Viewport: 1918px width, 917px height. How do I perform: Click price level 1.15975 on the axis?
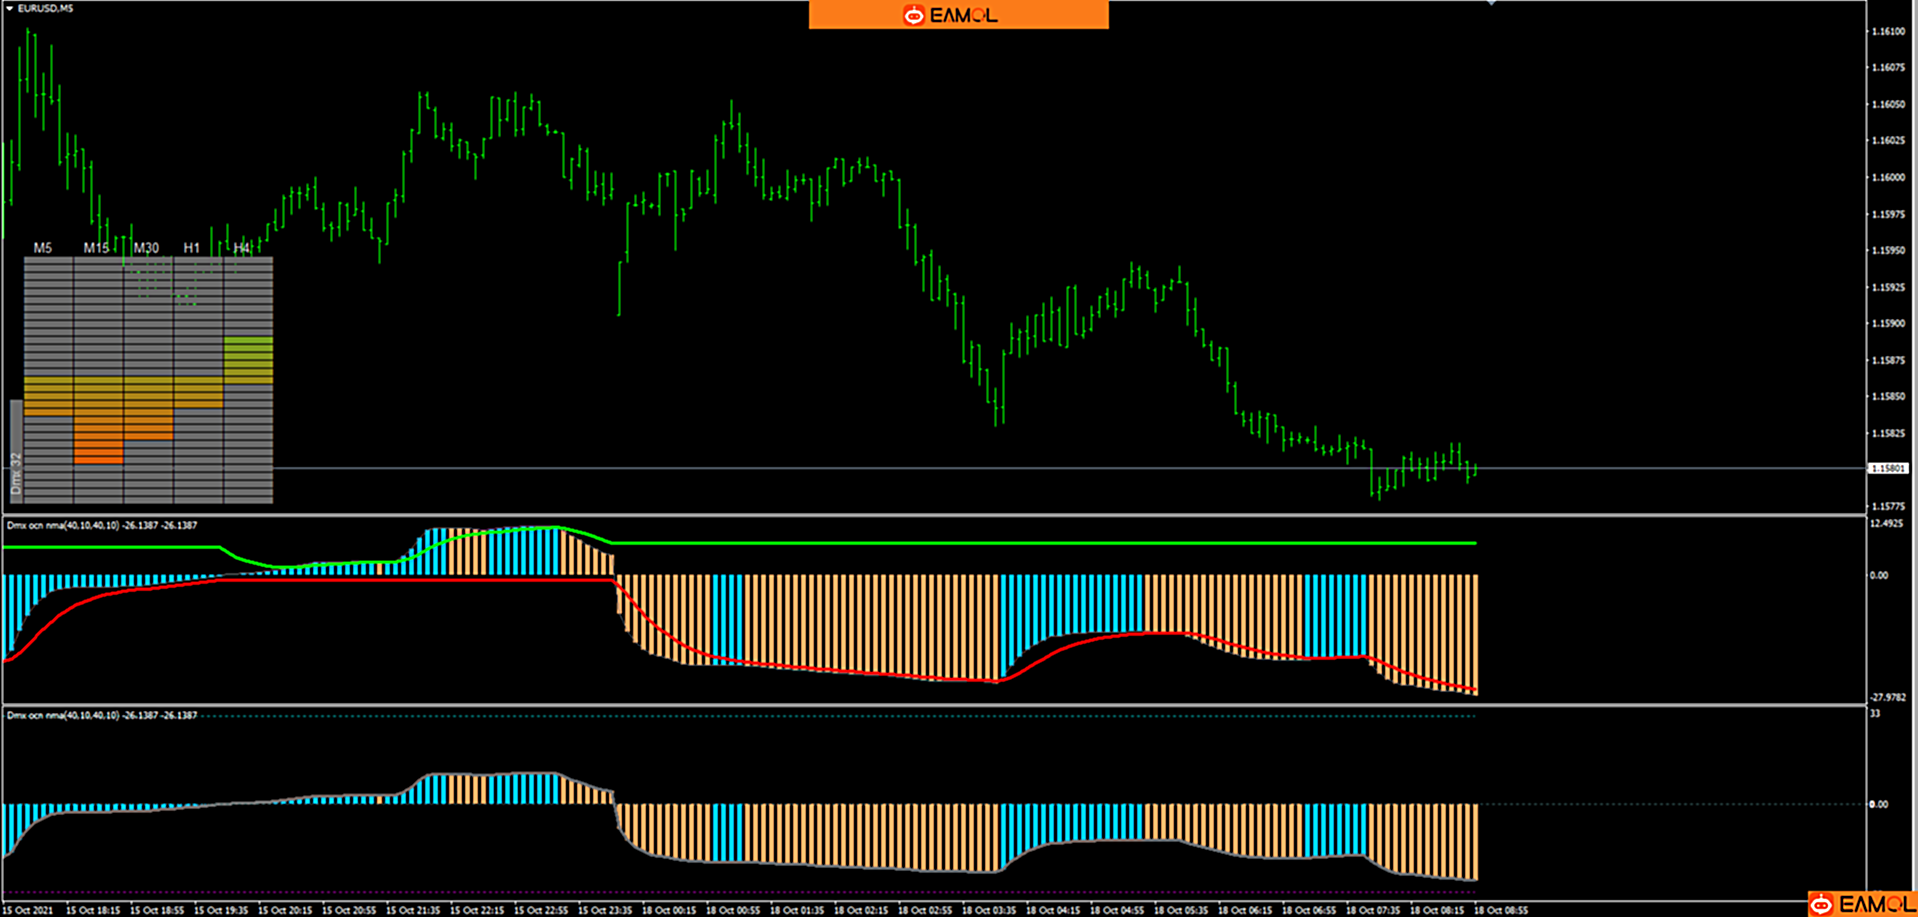pos(1888,214)
